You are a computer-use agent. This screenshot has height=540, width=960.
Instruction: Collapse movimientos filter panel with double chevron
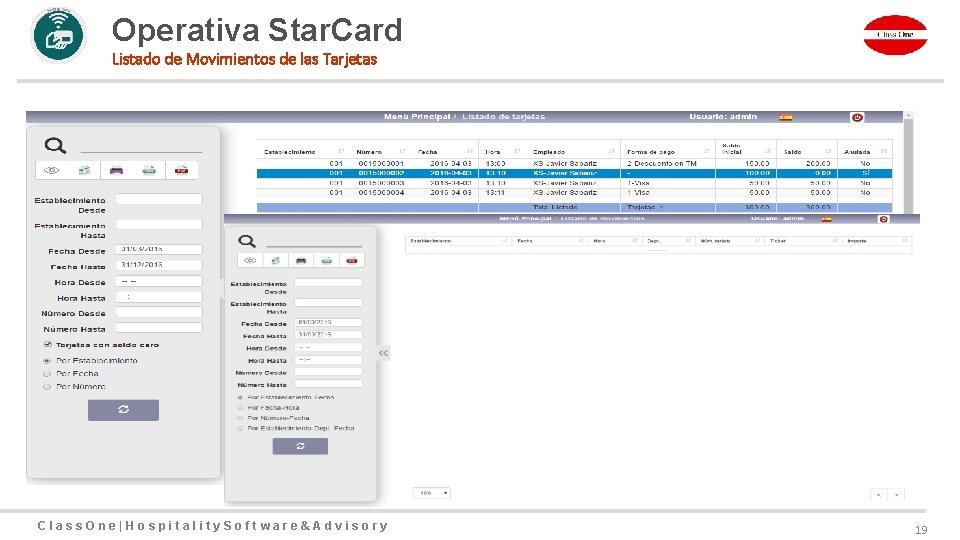pos(383,353)
